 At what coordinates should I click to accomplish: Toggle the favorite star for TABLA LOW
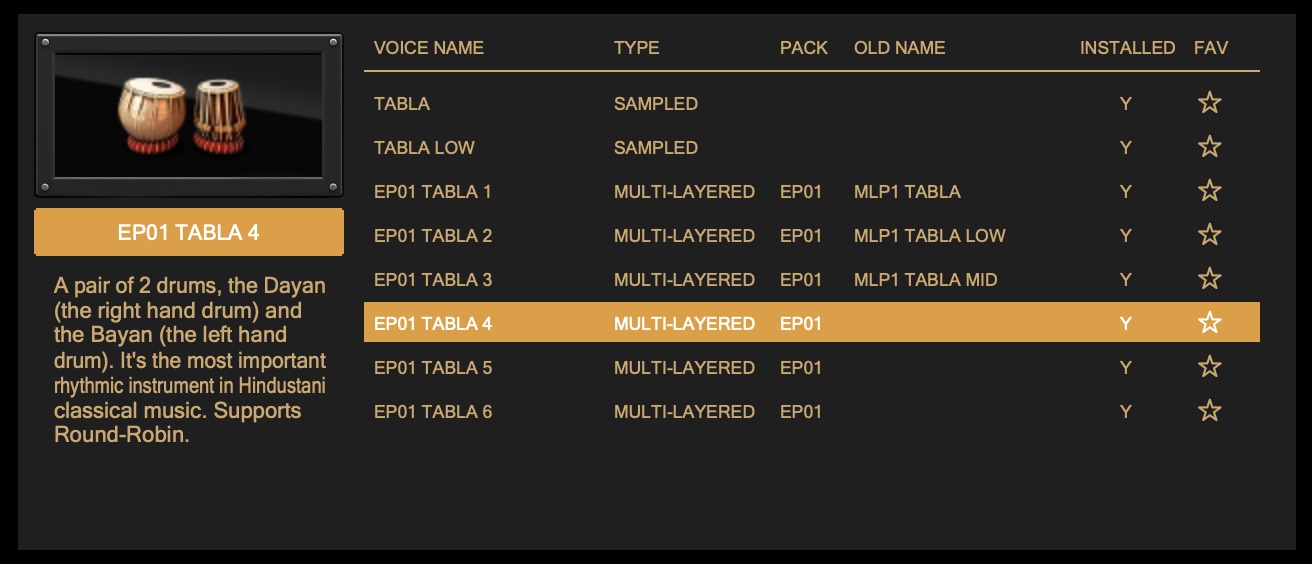coord(1209,147)
